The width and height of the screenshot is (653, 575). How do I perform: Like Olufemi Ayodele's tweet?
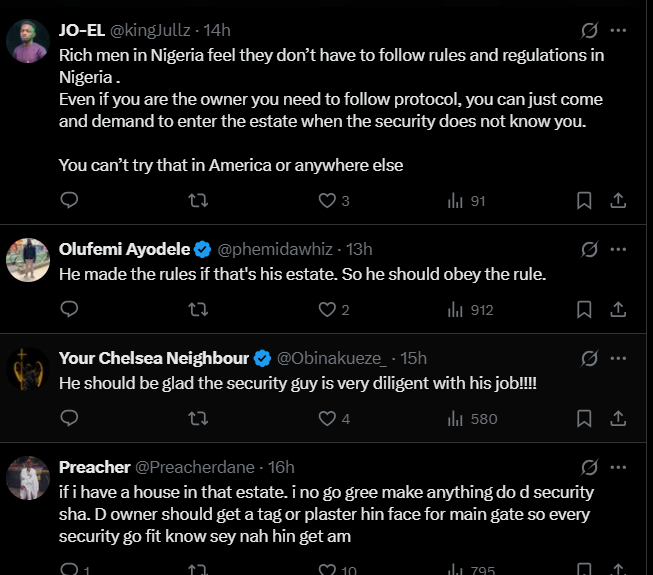point(326,310)
